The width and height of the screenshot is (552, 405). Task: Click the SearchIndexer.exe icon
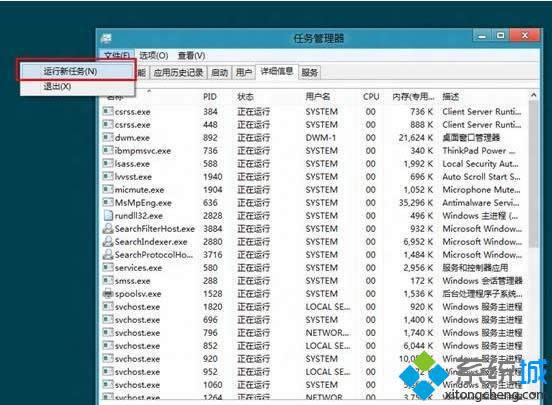tap(108, 242)
